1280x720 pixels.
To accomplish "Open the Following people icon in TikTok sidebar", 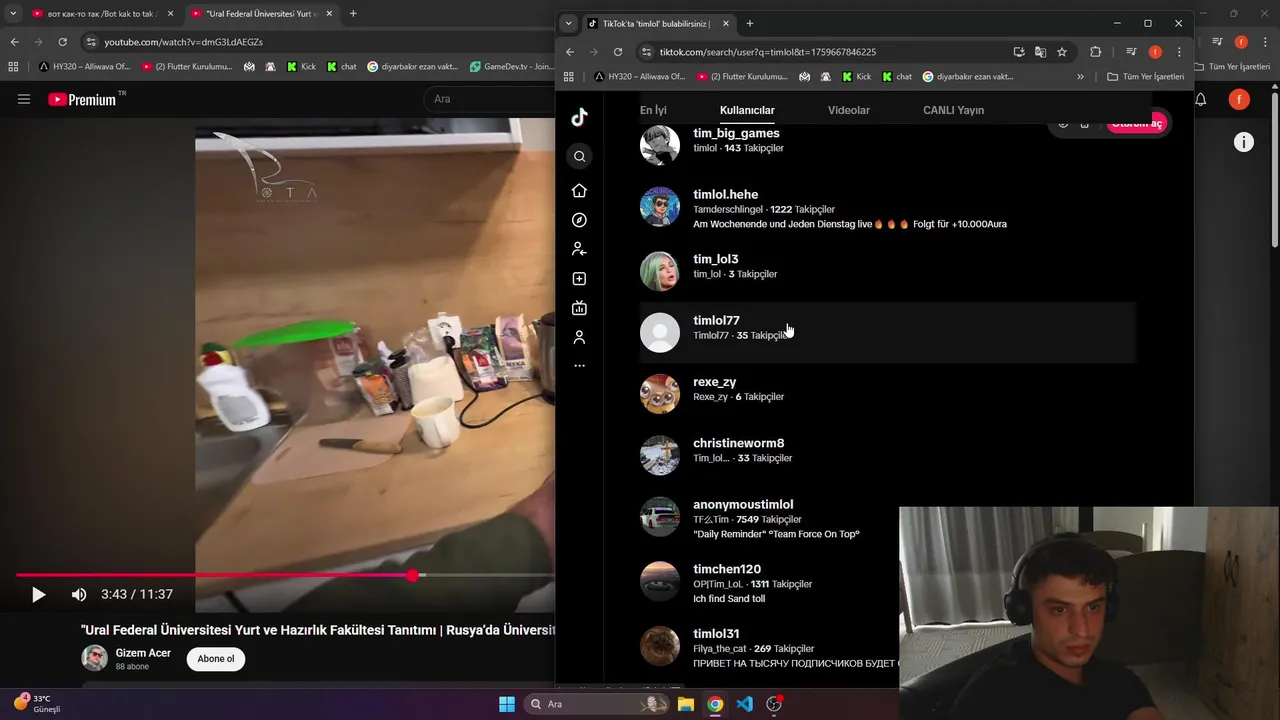I will coord(579,249).
